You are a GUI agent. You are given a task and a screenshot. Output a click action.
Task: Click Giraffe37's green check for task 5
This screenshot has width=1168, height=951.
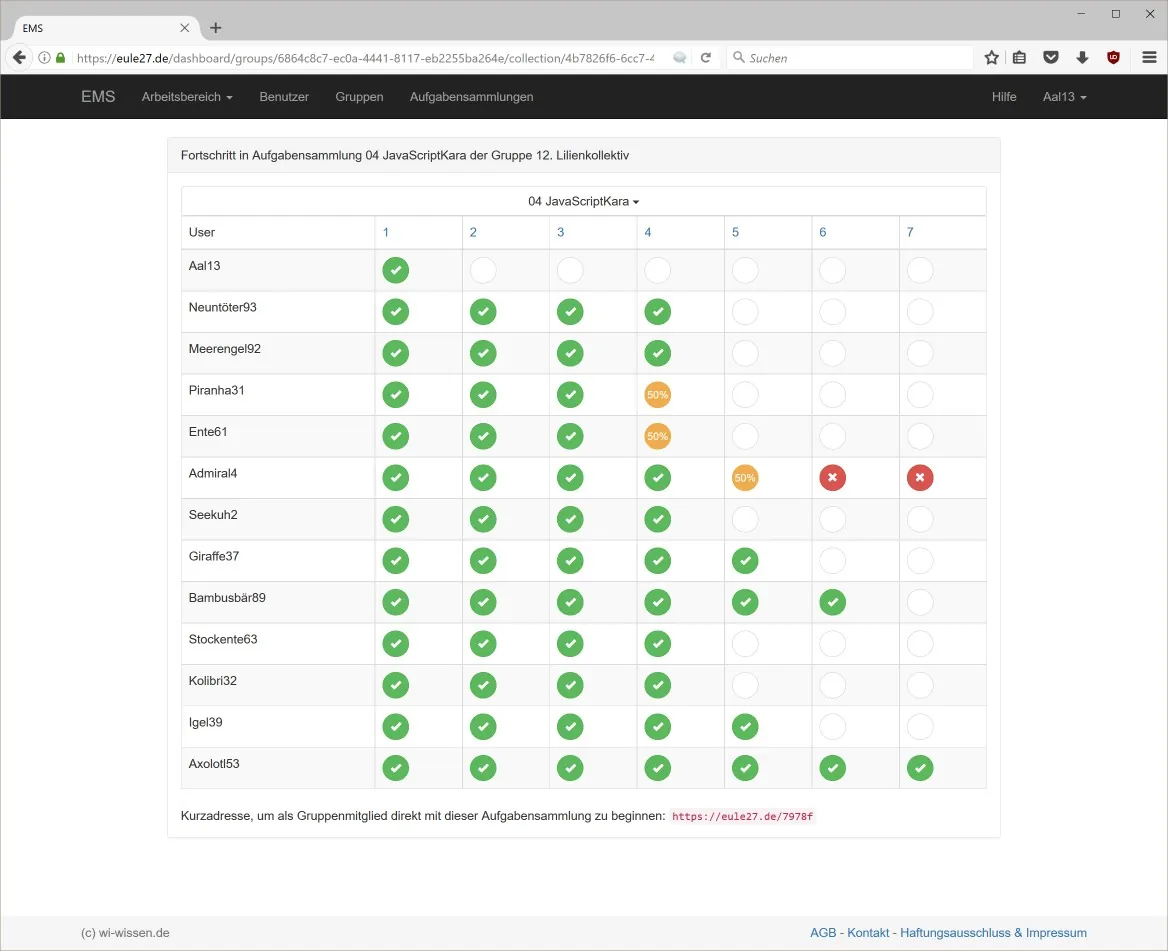pos(745,561)
